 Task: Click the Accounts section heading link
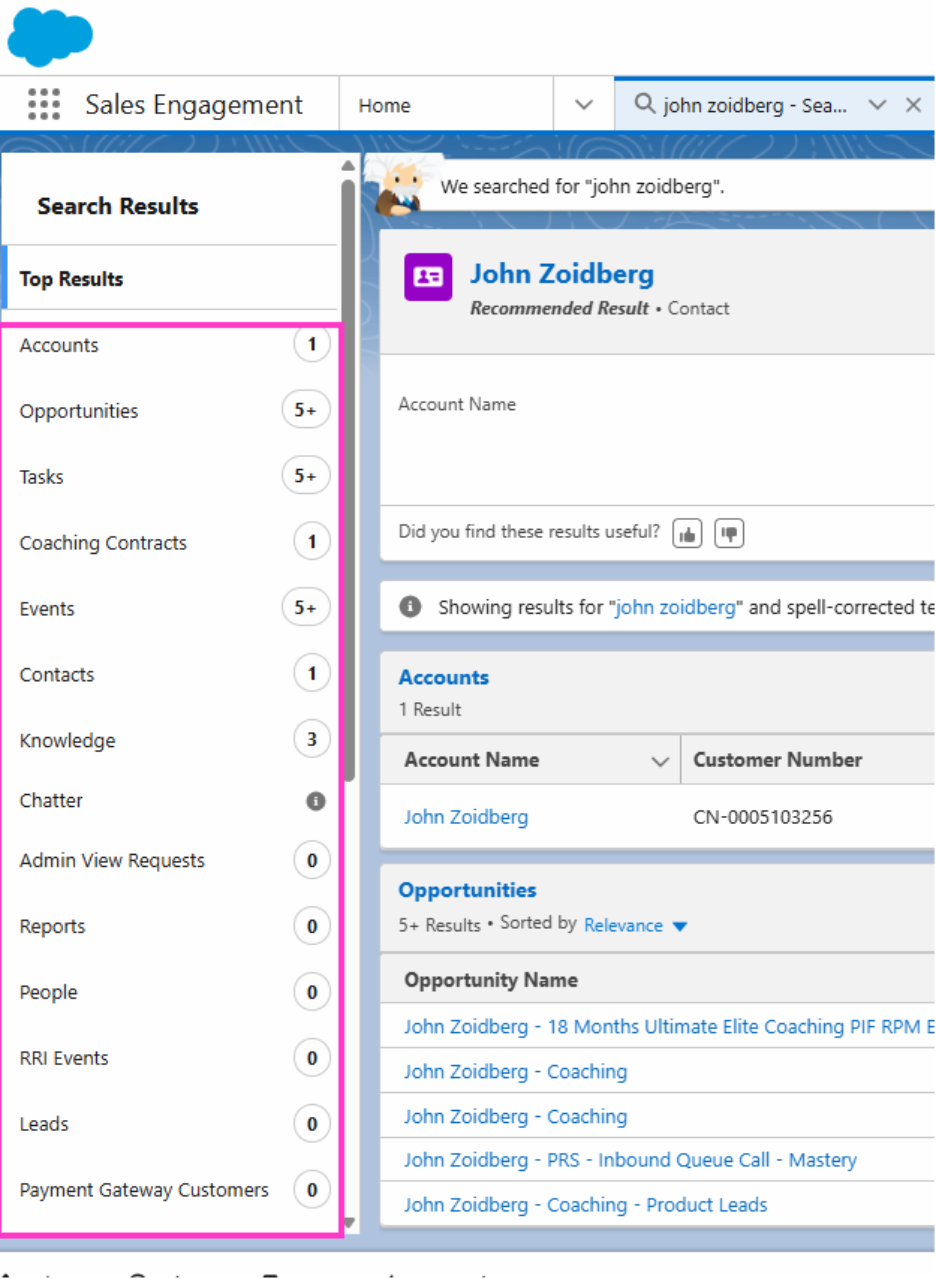click(444, 677)
